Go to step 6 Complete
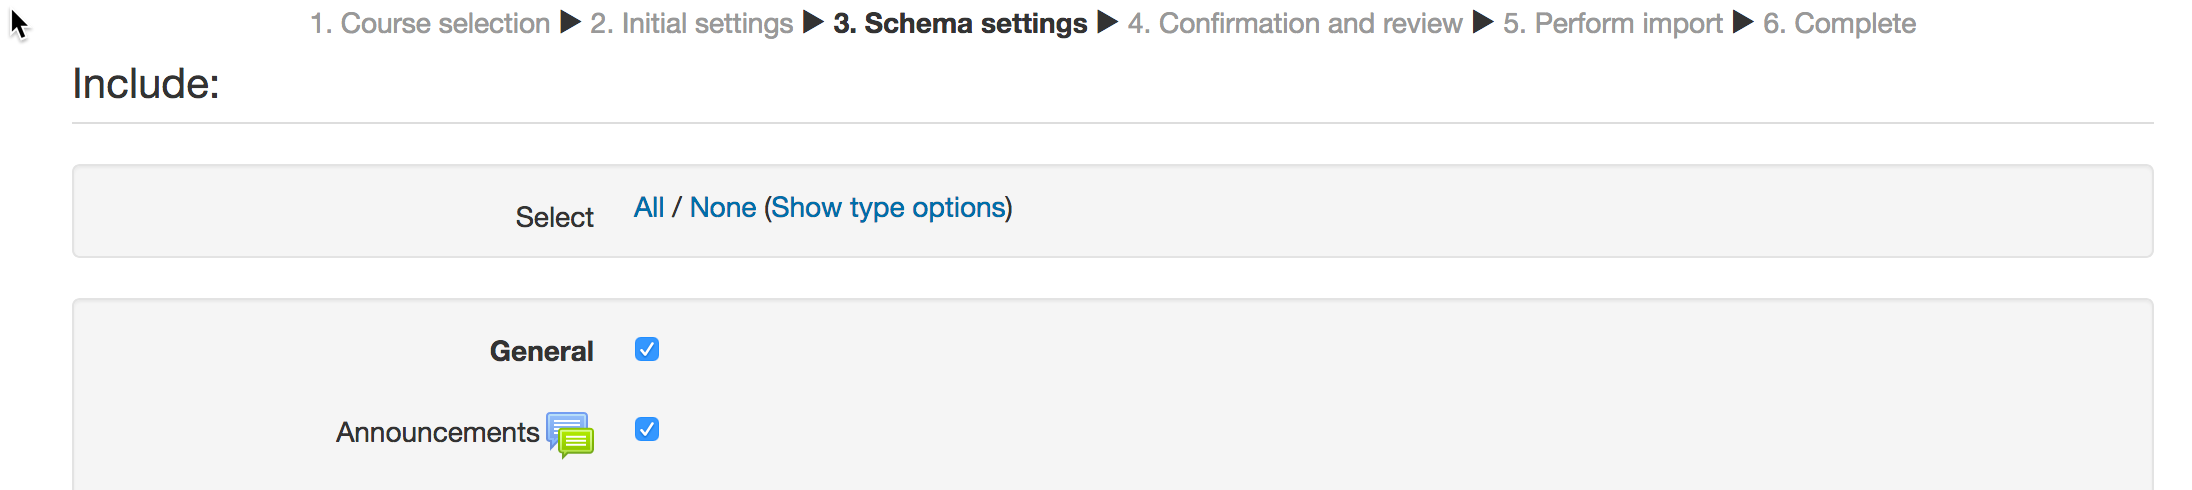 1840,23
